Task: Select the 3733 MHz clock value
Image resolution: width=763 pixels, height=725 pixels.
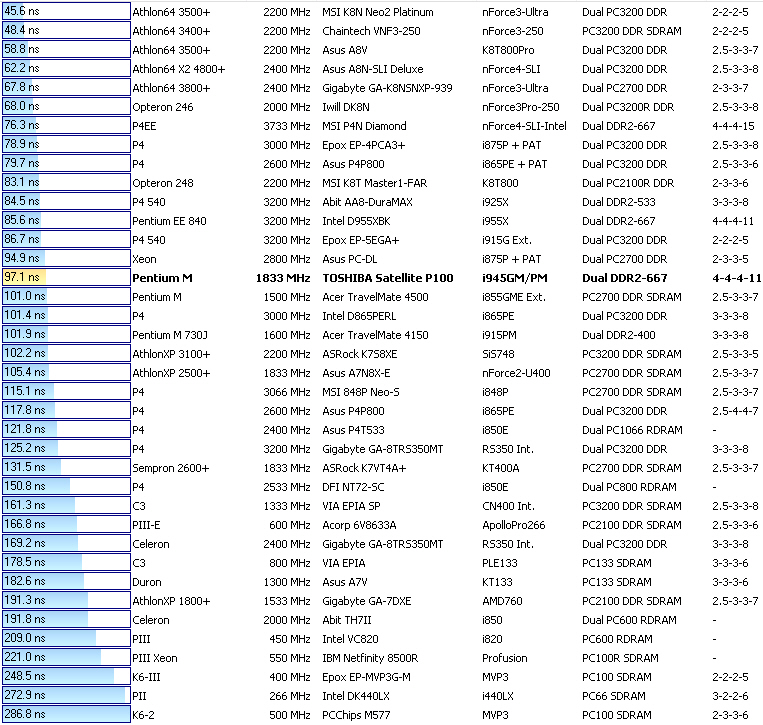Action: [x=287, y=126]
